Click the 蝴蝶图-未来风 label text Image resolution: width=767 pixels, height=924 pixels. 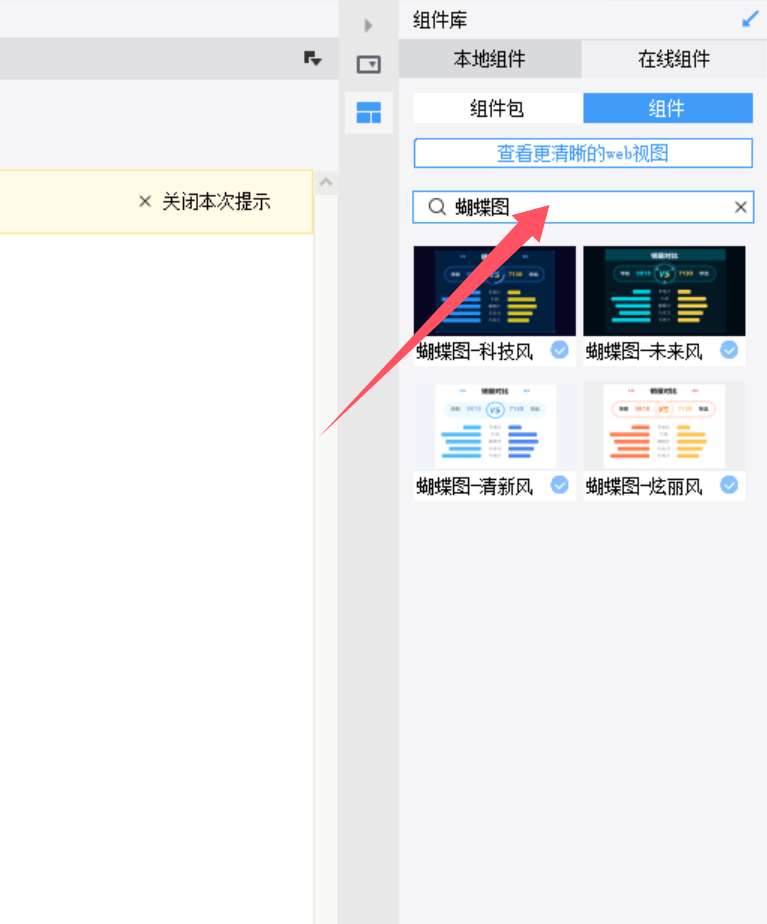click(x=644, y=352)
